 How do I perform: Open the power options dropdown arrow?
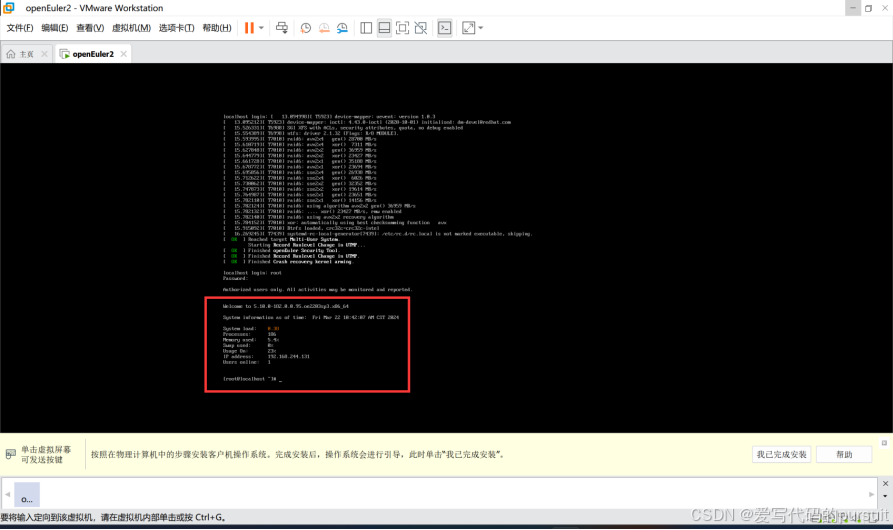pyautogui.click(x=261, y=28)
